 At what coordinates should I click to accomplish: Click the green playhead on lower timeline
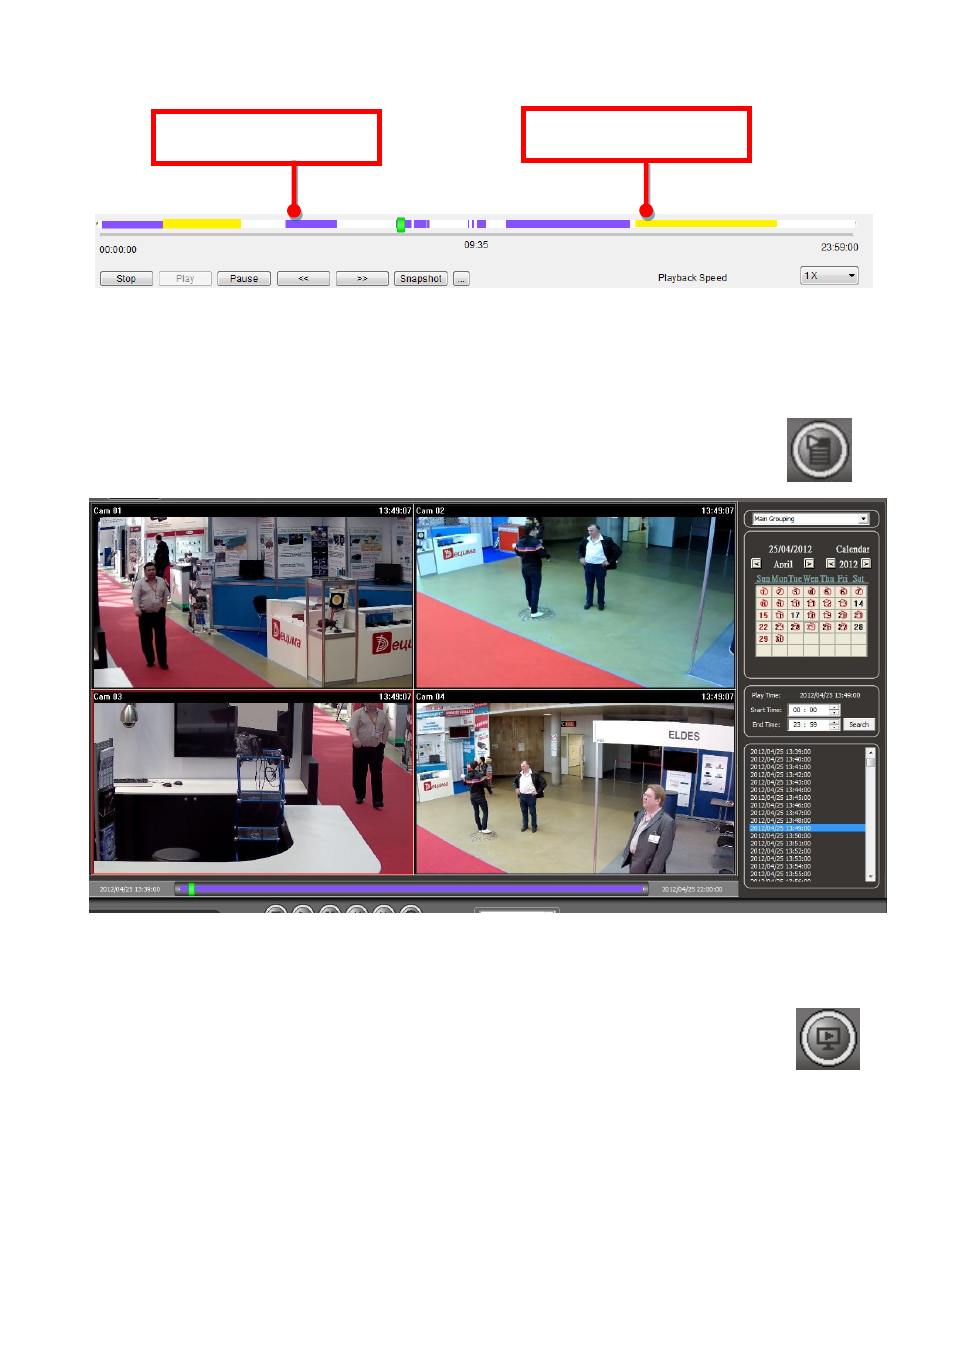coord(191,889)
